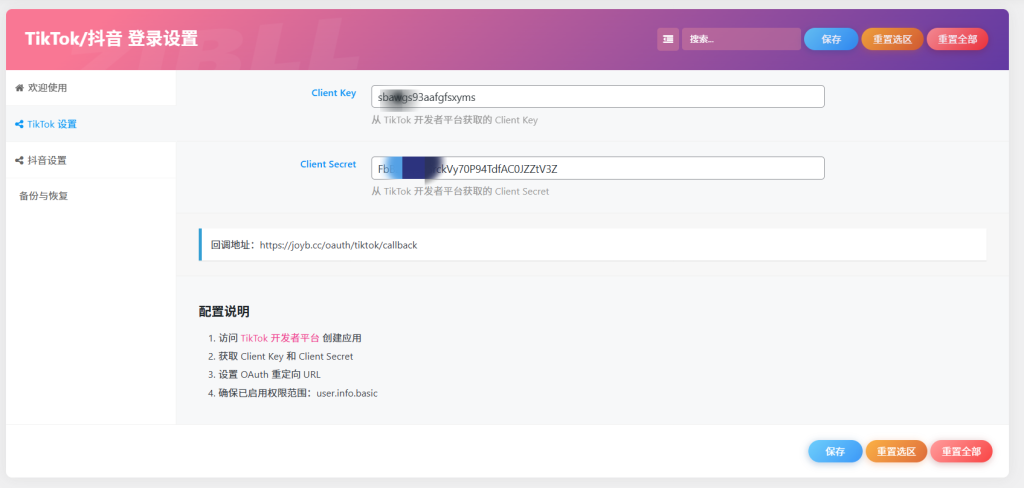The height and width of the screenshot is (488, 1024).
Task: Click the home icon beside 欢迎使用
Action: tap(19, 88)
